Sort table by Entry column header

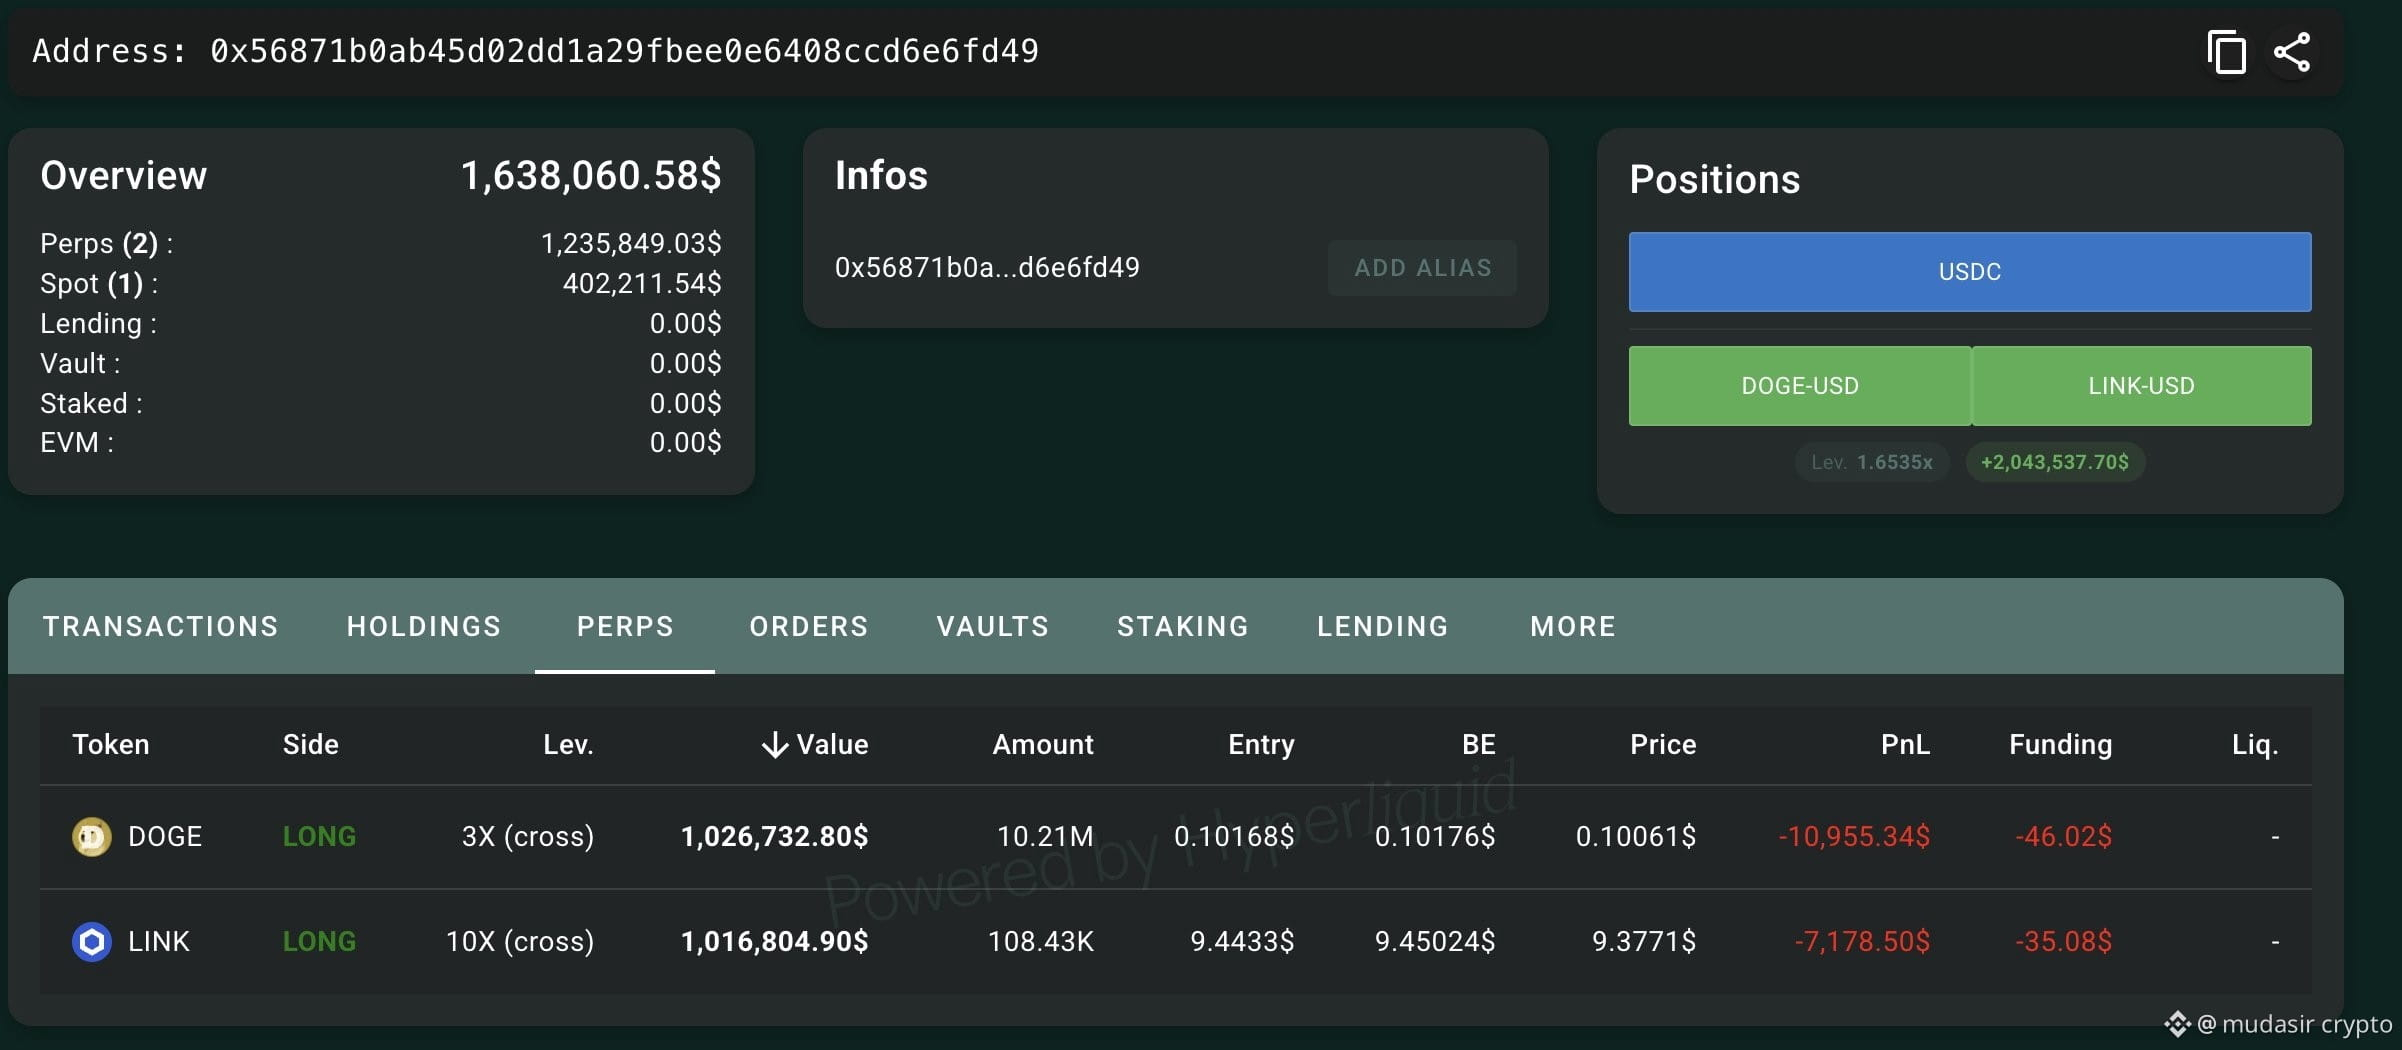[x=1261, y=745]
